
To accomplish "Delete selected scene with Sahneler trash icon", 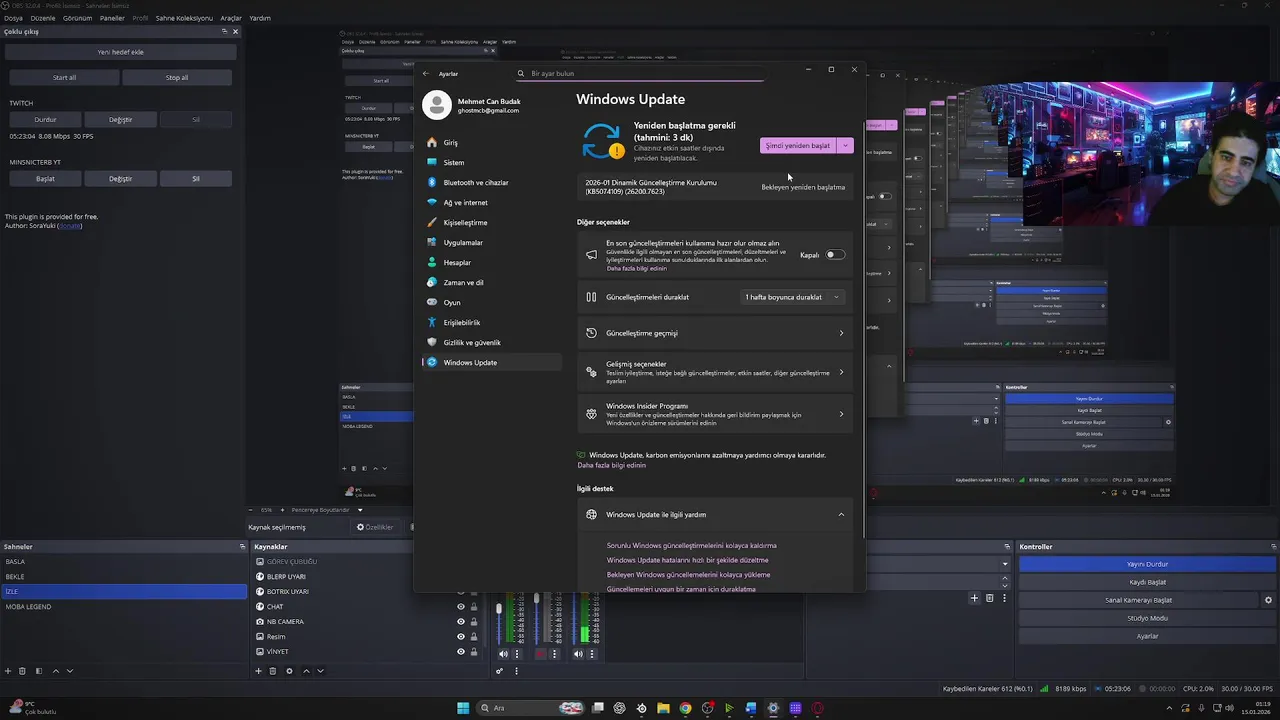I will pos(22,671).
